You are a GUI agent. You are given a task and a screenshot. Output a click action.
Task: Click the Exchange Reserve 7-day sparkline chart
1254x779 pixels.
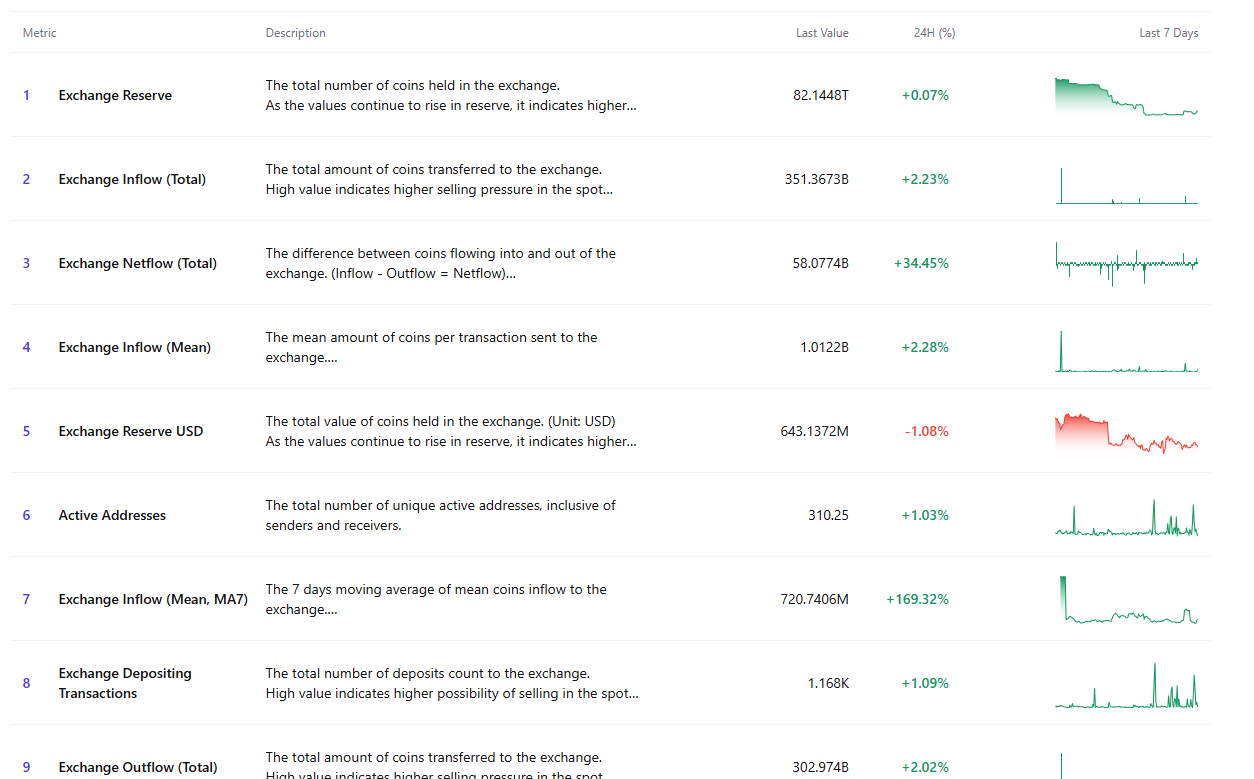tap(1126, 97)
